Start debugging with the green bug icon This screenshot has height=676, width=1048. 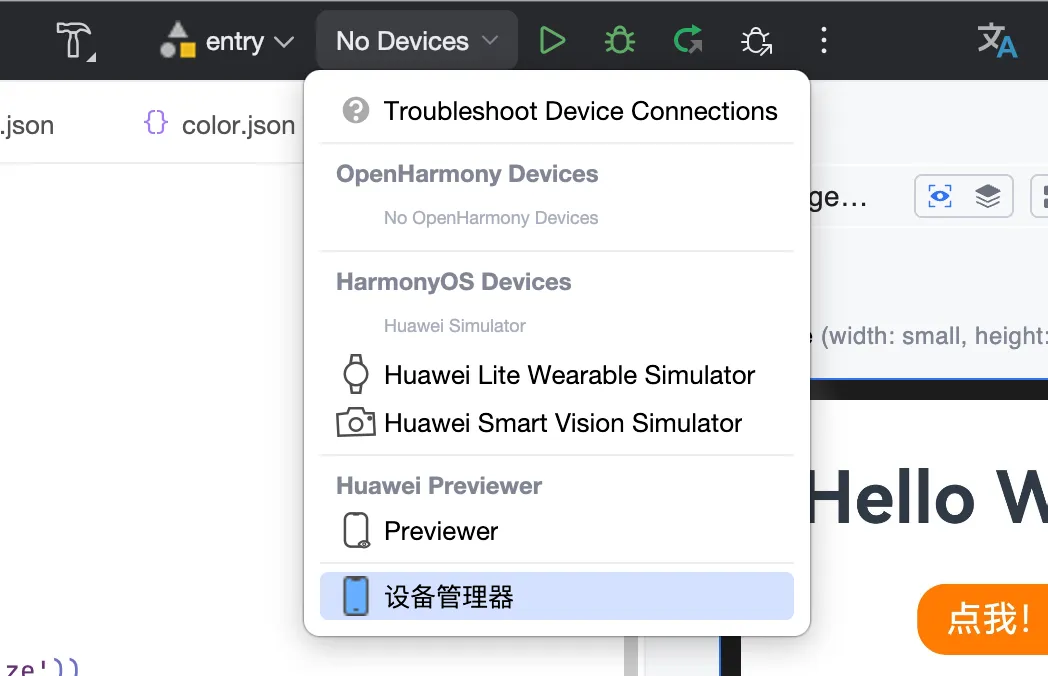pyautogui.click(x=620, y=41)
